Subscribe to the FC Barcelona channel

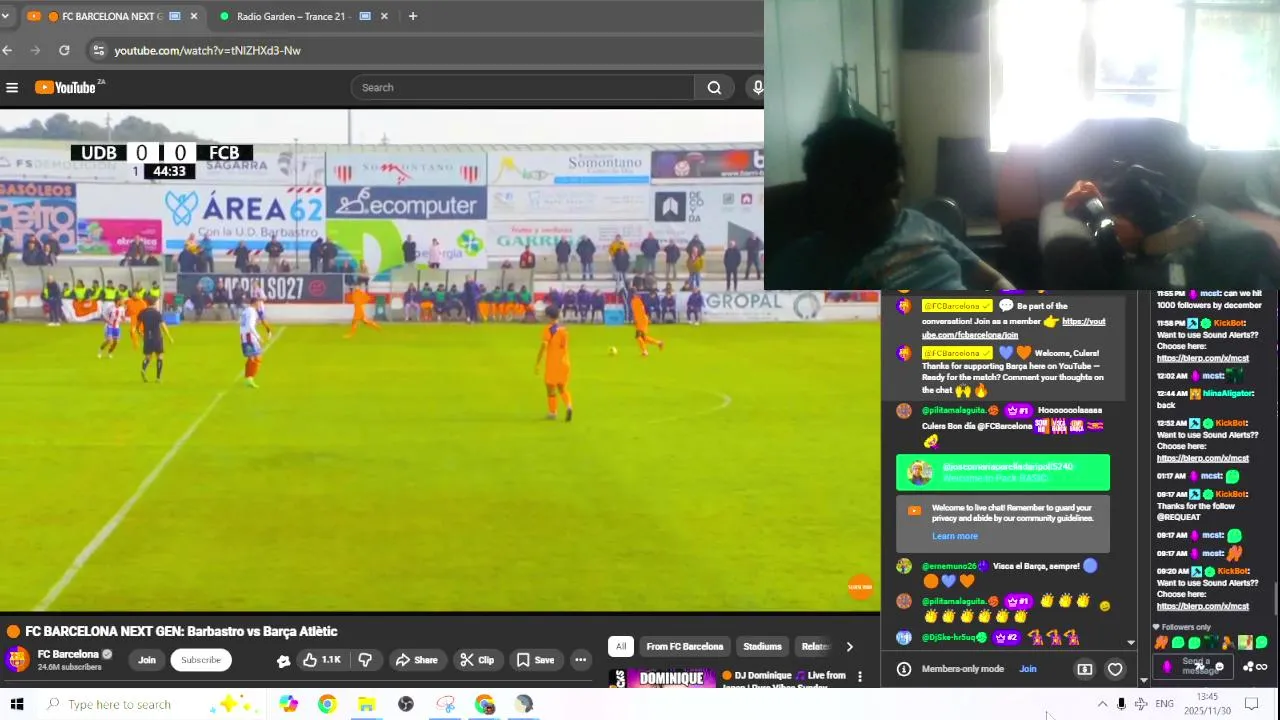point(201,660)
